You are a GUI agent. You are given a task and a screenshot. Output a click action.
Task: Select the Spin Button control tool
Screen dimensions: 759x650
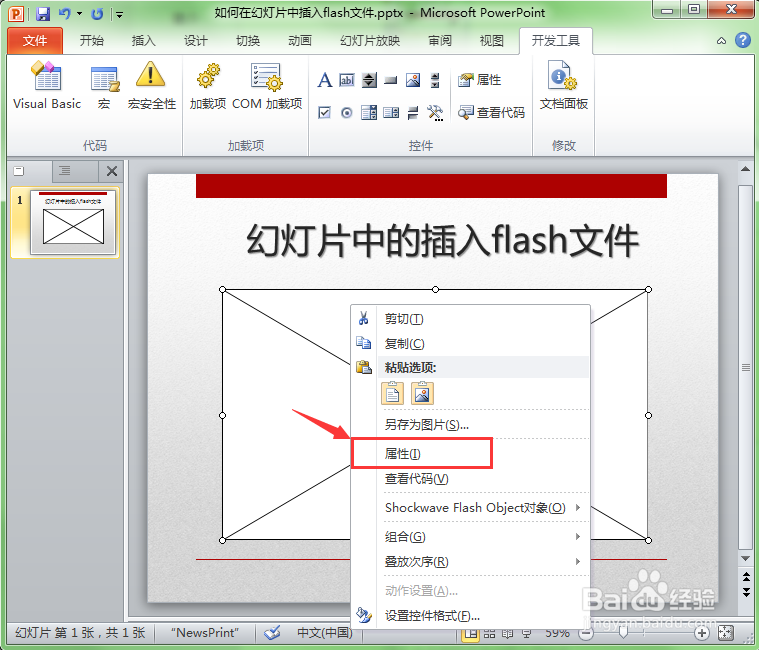pyautogui.click(x=369, y=80)
